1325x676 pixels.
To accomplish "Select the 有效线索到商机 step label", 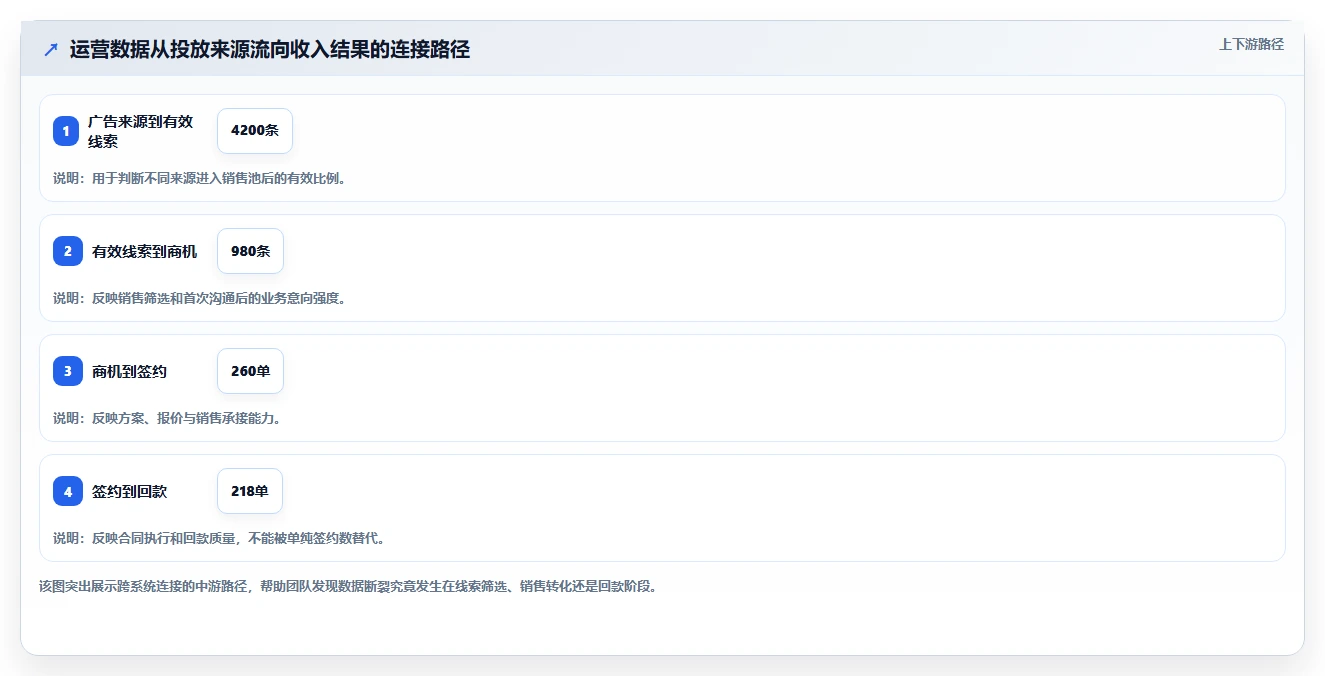I will pyautogui.click(x=145, y=252).
